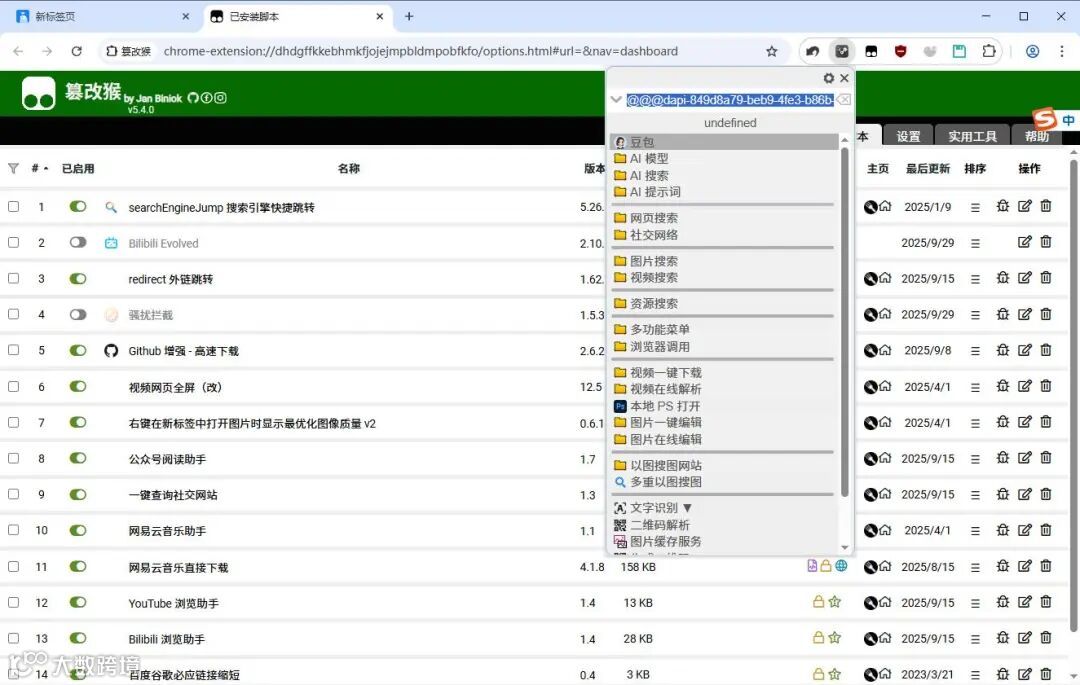This screenshot has height=685, width=1080.
Task: Switch to the 设置 tab
Action: (x=908, y=136)
